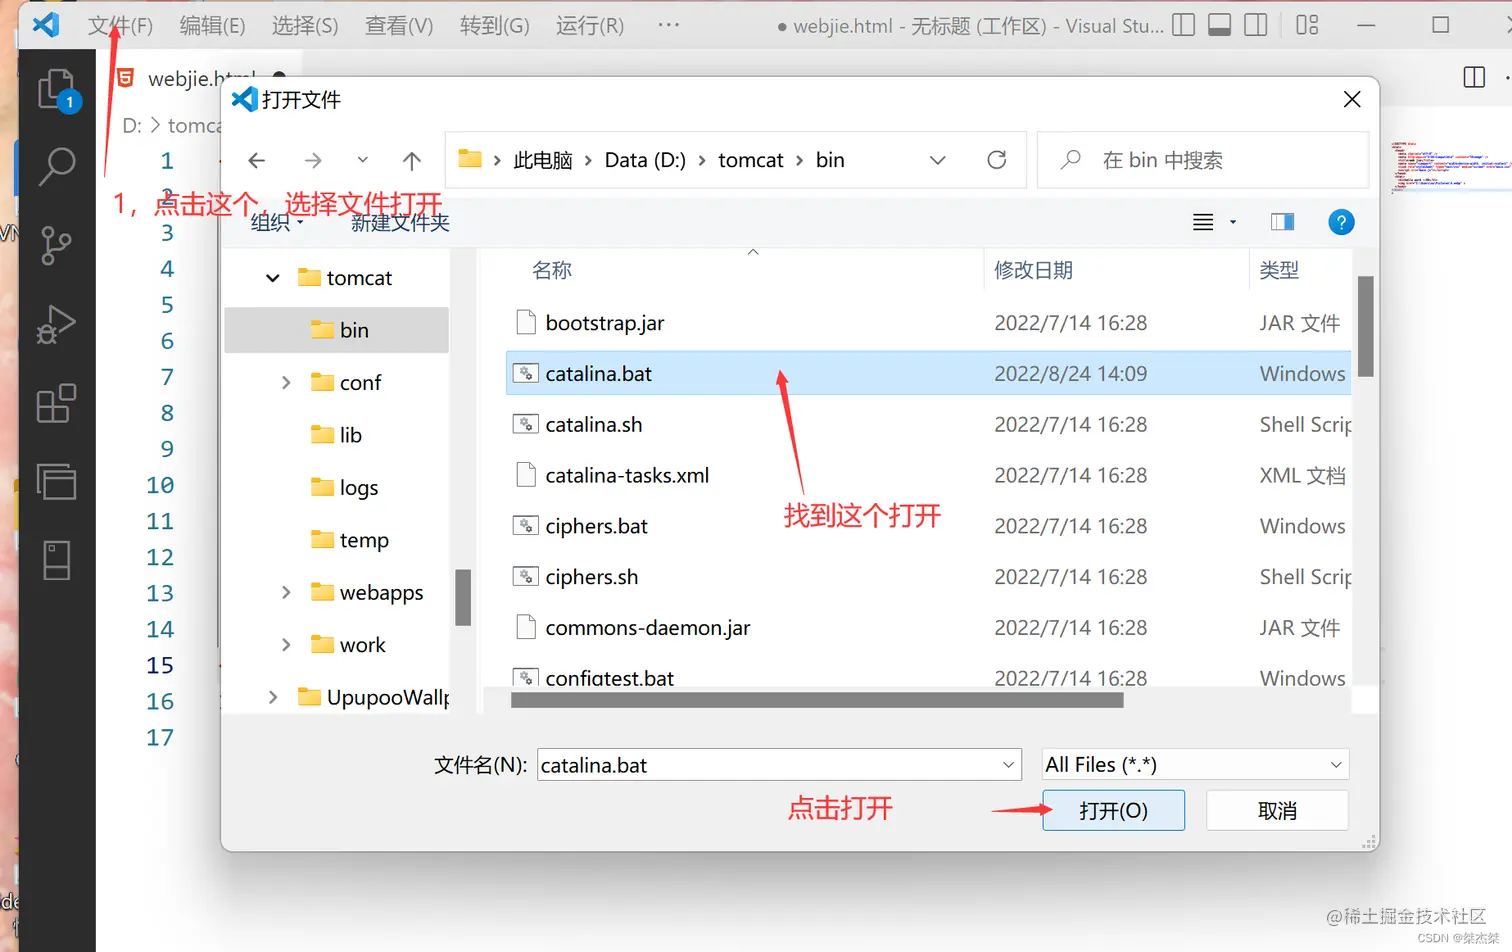Image resolution: width=1512 pixels, height=952 pixels.
Task: Toggle the preview pane icon
Action: pyautogui.click(x=1282, y=222)
